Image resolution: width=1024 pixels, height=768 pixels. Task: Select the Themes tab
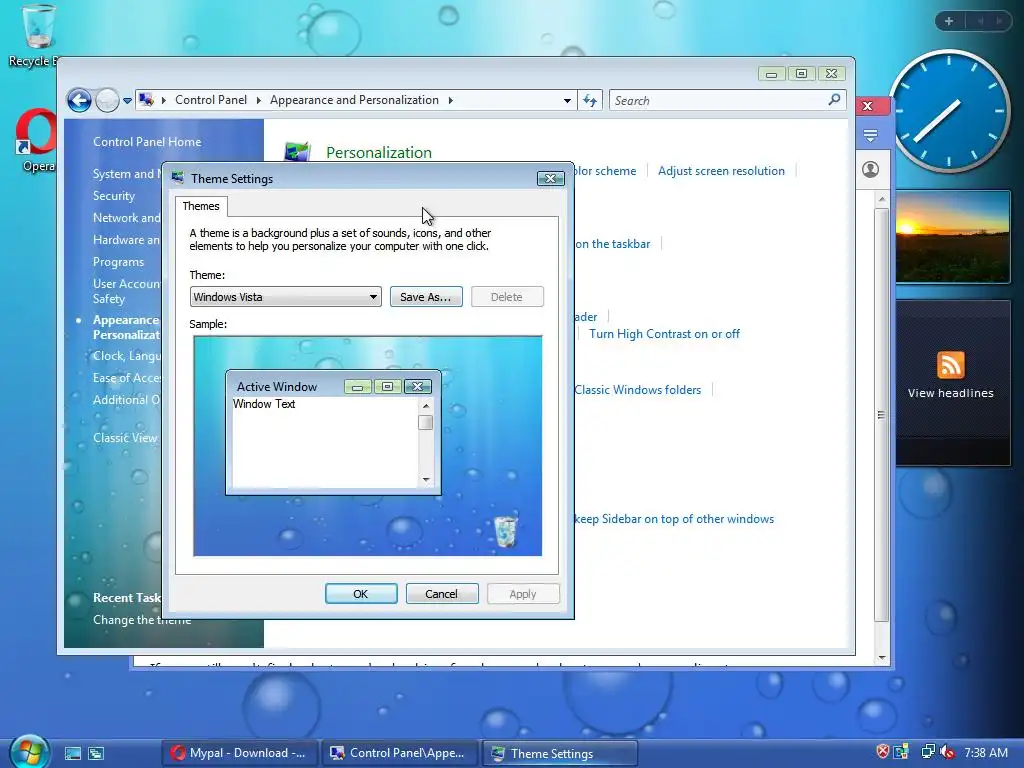[x=201, y=206]
